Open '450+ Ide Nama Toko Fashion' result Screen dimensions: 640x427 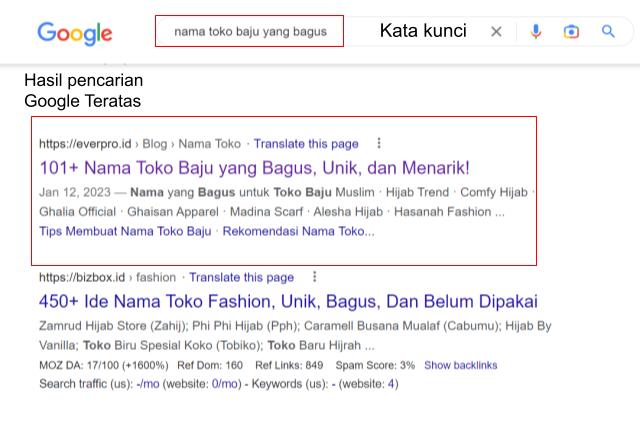tap(288, 302)
